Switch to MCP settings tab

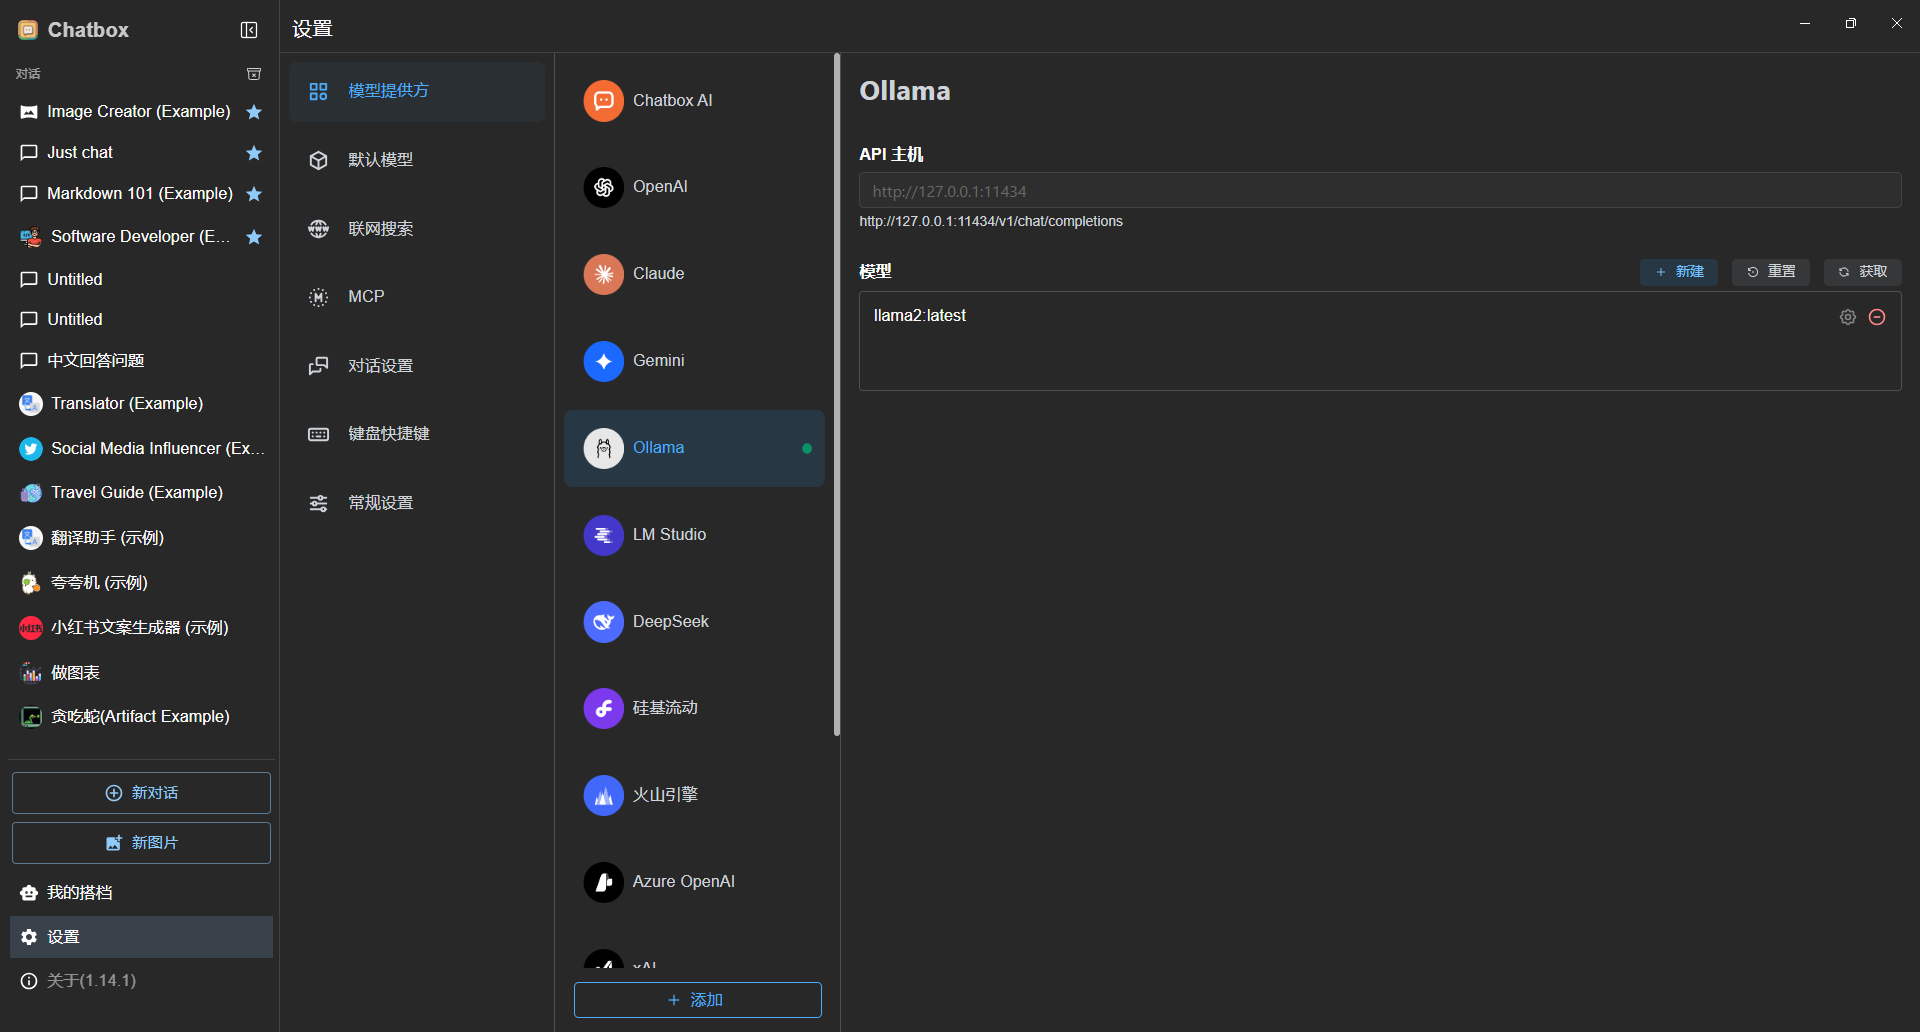coord(417,297)
